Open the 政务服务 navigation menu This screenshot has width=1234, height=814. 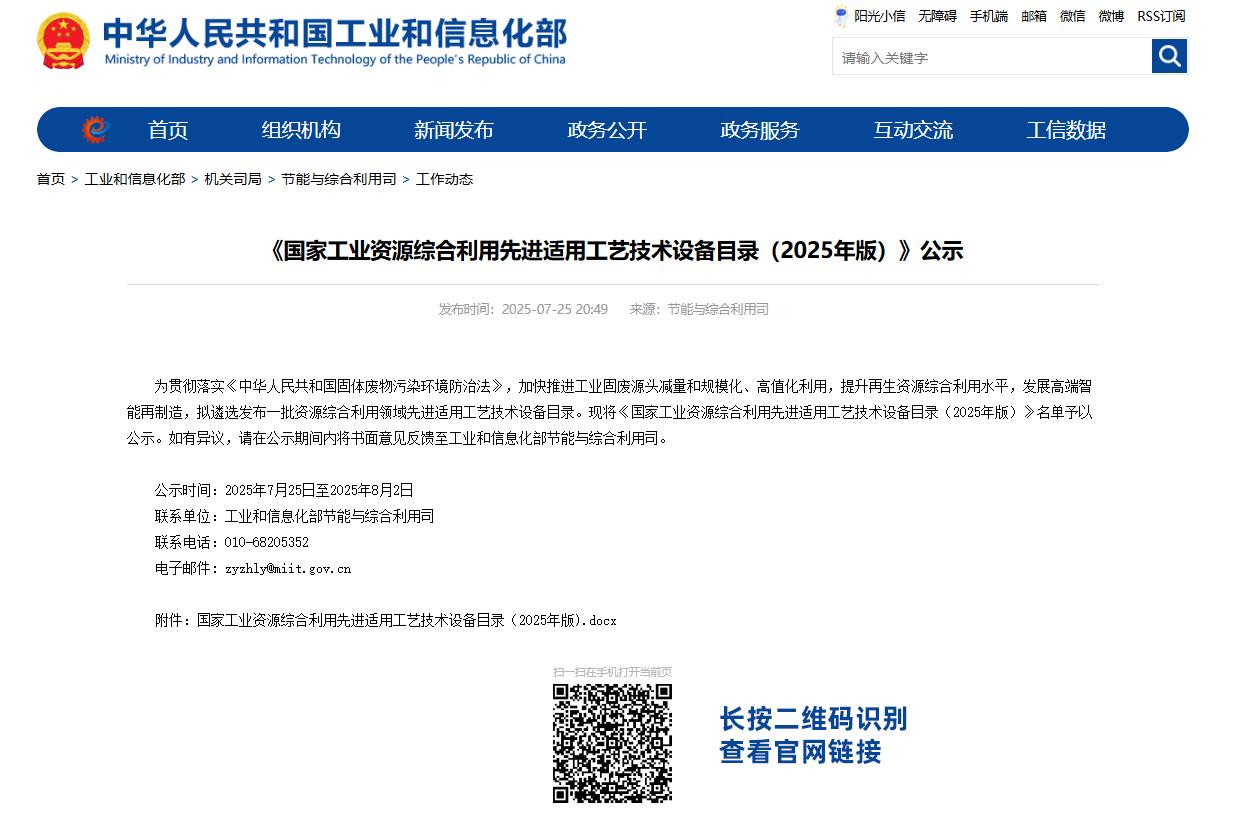click(x=760, y=130)
